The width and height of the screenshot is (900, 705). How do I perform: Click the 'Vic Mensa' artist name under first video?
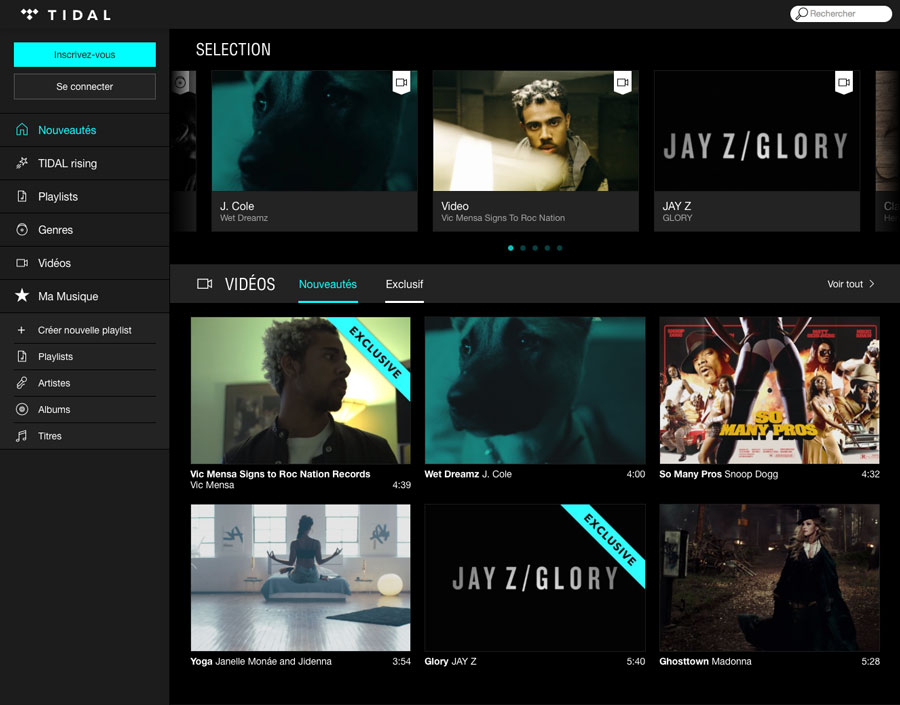pos(212,485)
